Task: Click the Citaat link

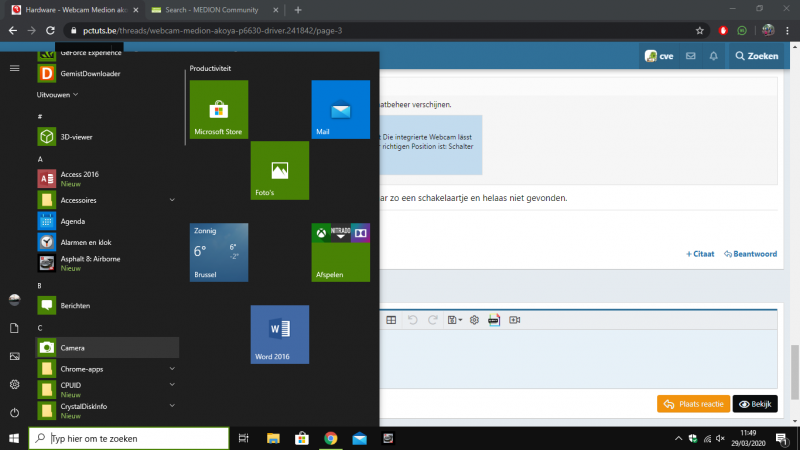Action: (x=700, y=254)
